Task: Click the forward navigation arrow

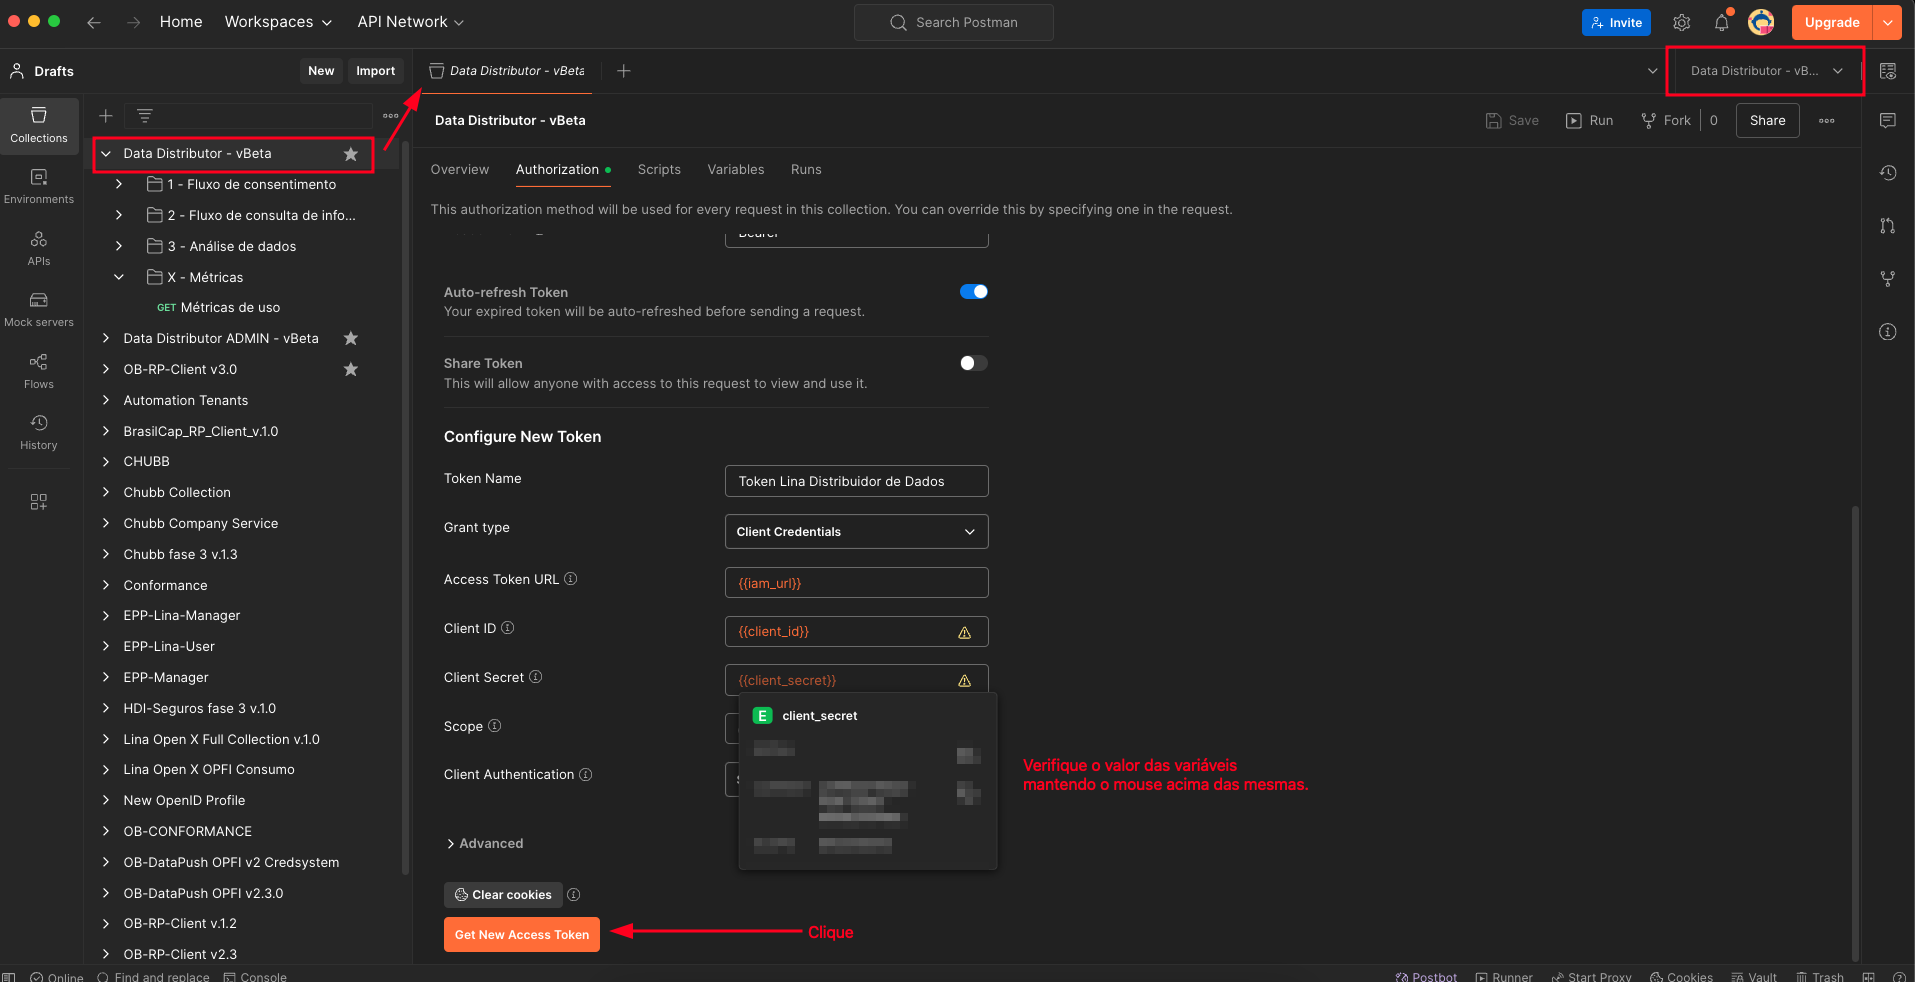Action: pos(133,22)
